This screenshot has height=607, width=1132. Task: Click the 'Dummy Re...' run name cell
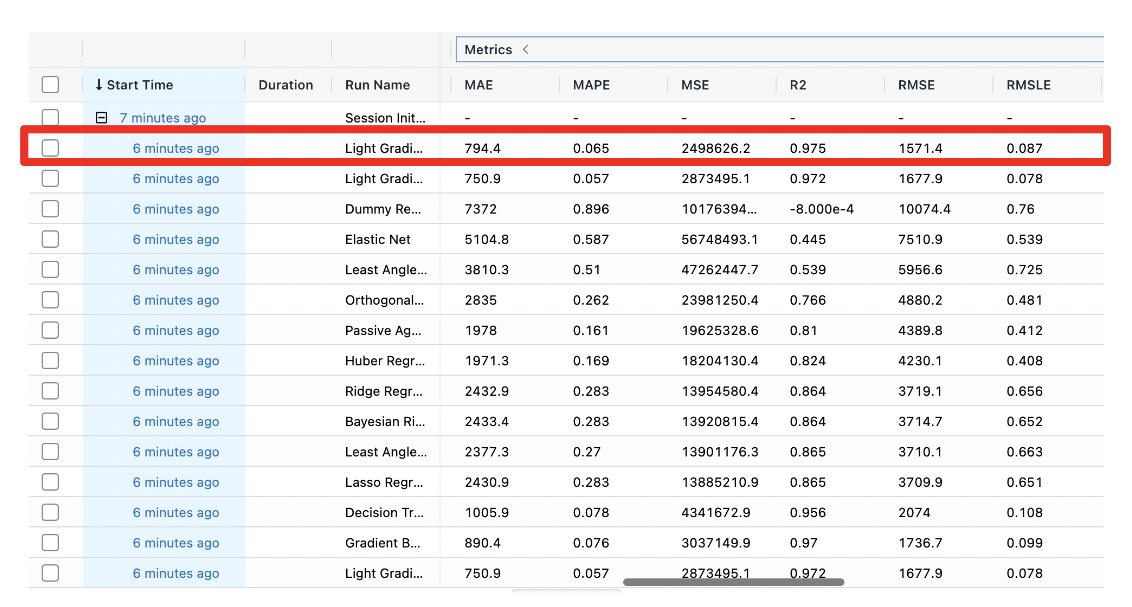tap(383, 209)
